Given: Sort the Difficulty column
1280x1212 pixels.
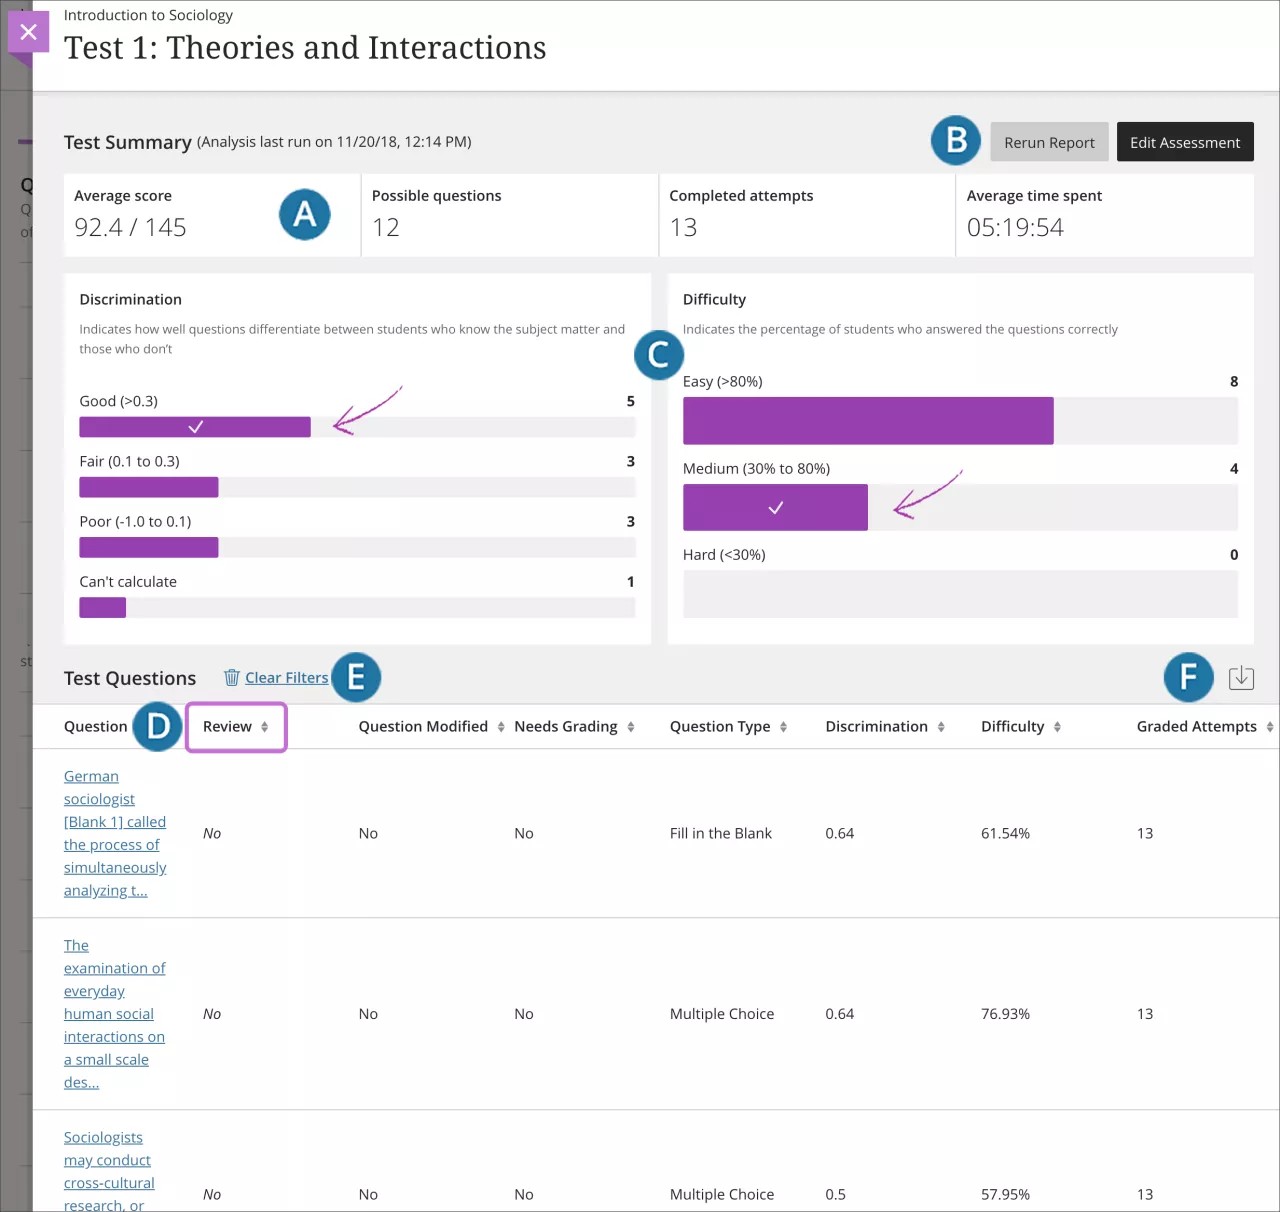Looking at the screenshot, I should click(1056, 727).
